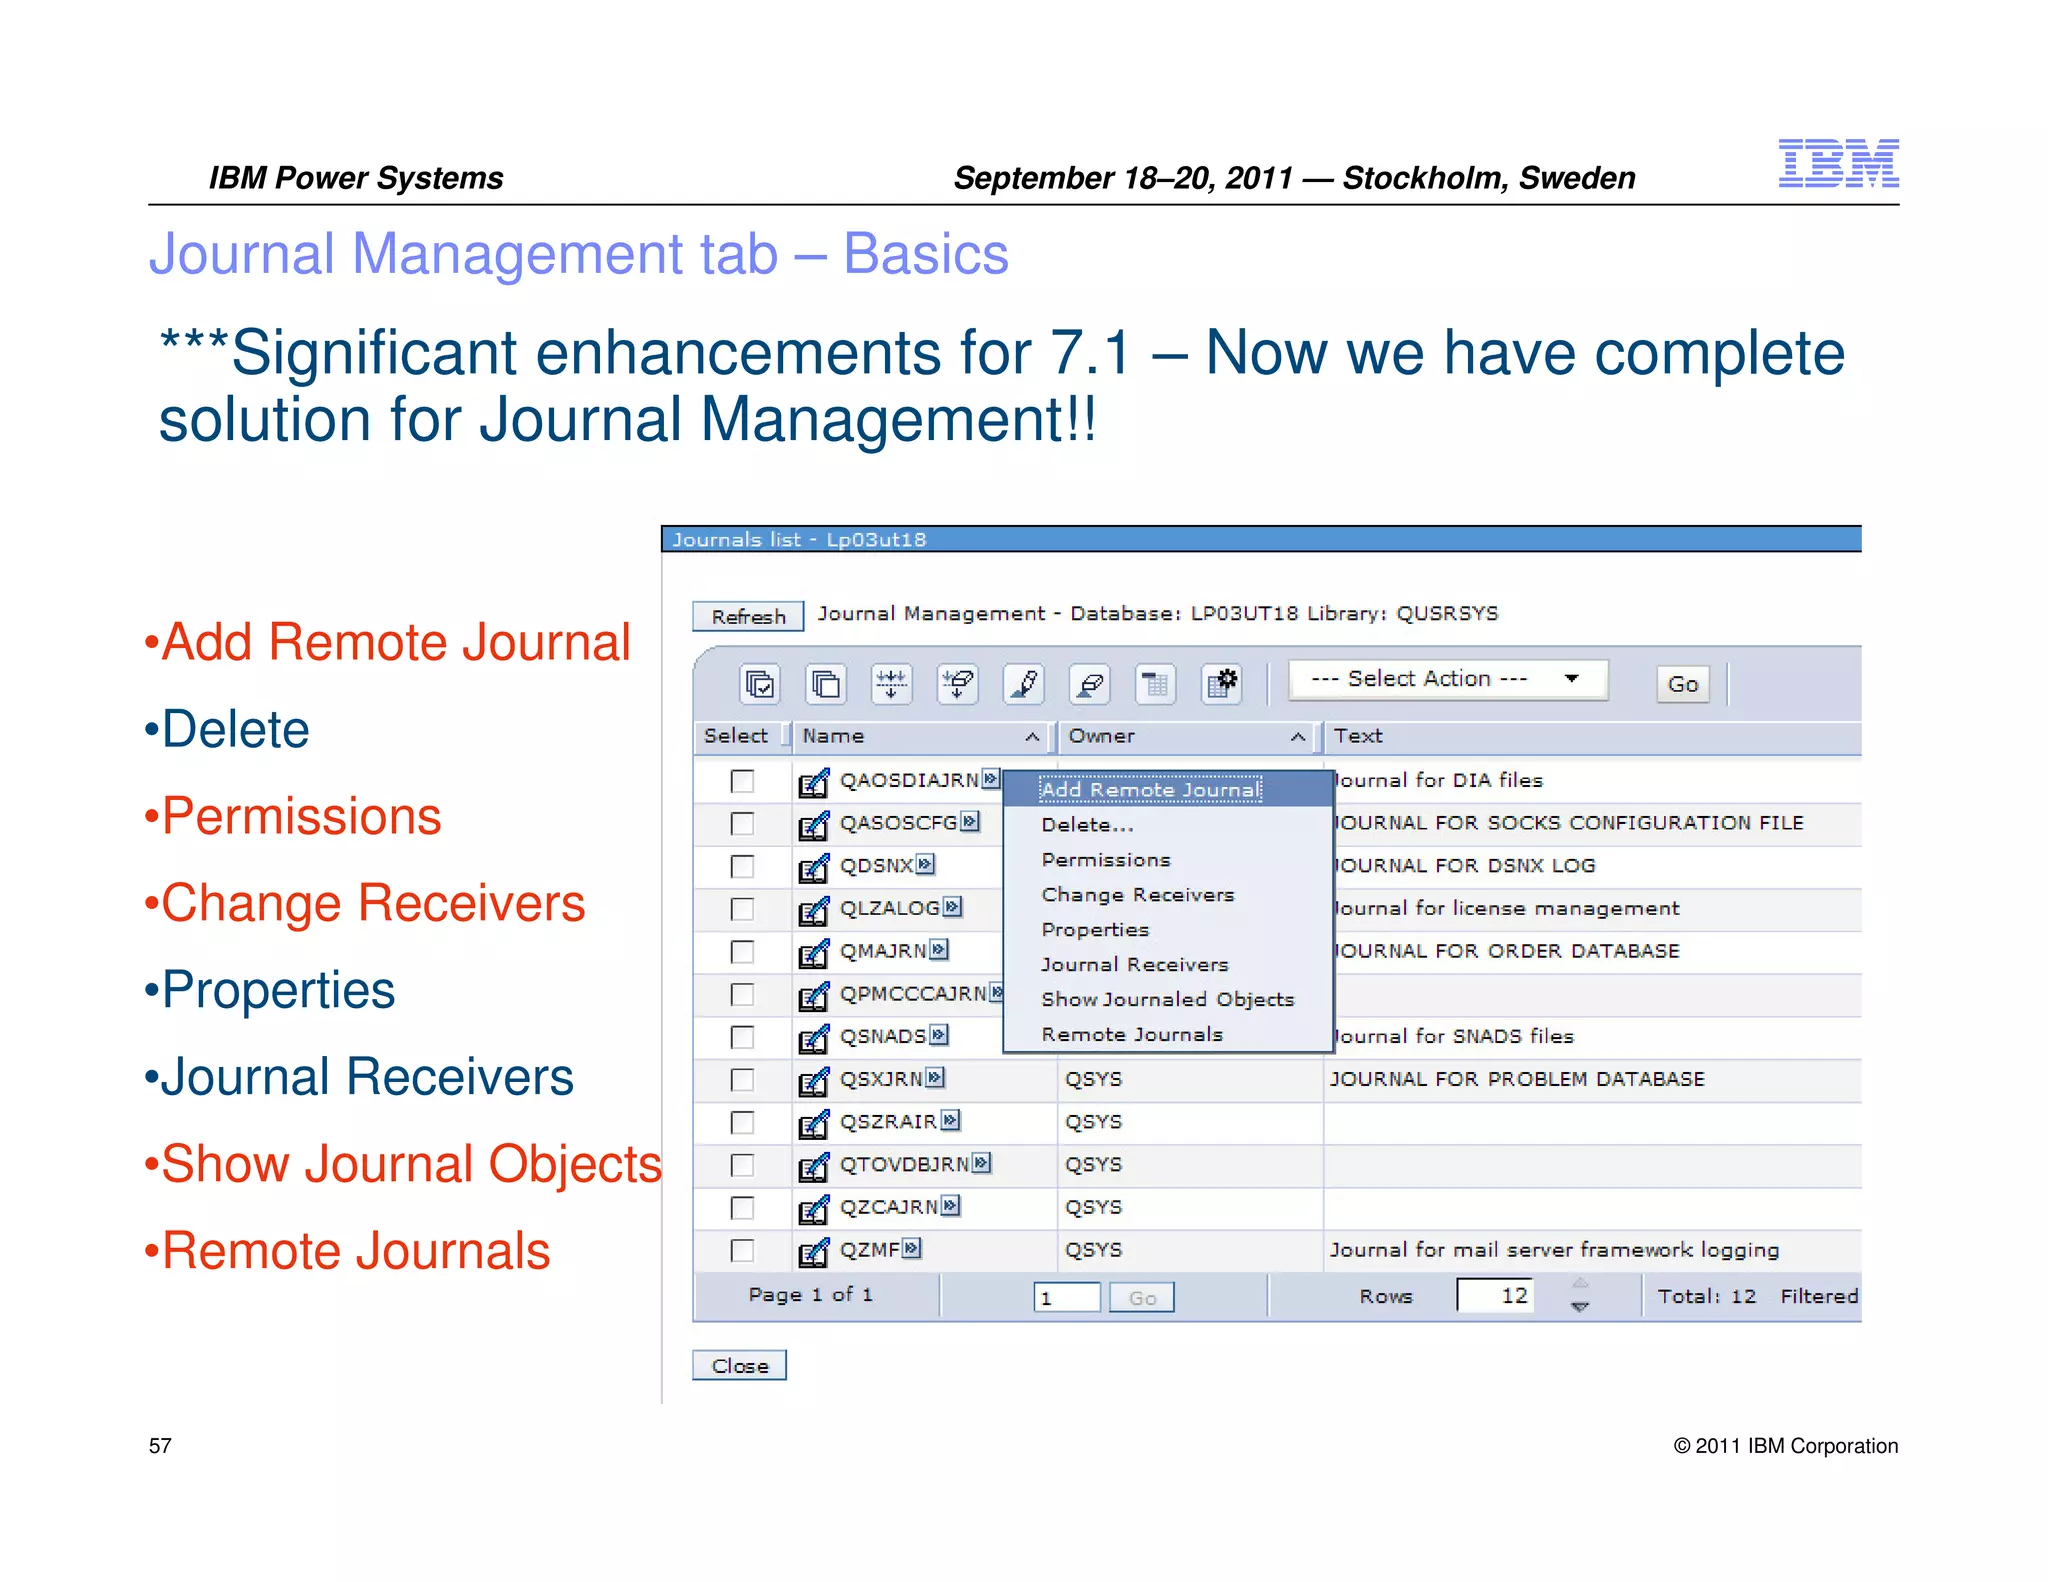Choose Delete... from the context menu

(x=1168, y=825)
